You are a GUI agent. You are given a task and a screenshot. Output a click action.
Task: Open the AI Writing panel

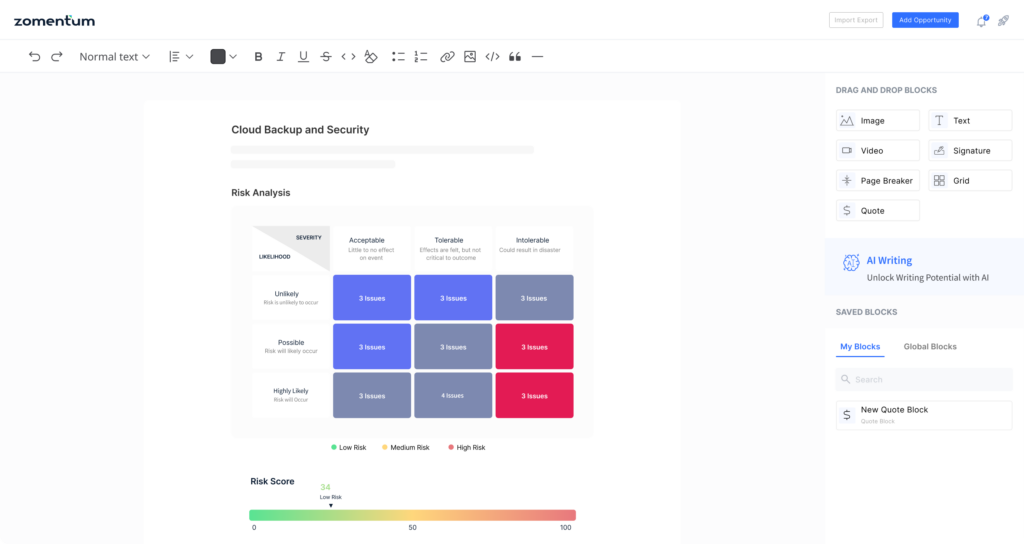click(x=924, y=267)
